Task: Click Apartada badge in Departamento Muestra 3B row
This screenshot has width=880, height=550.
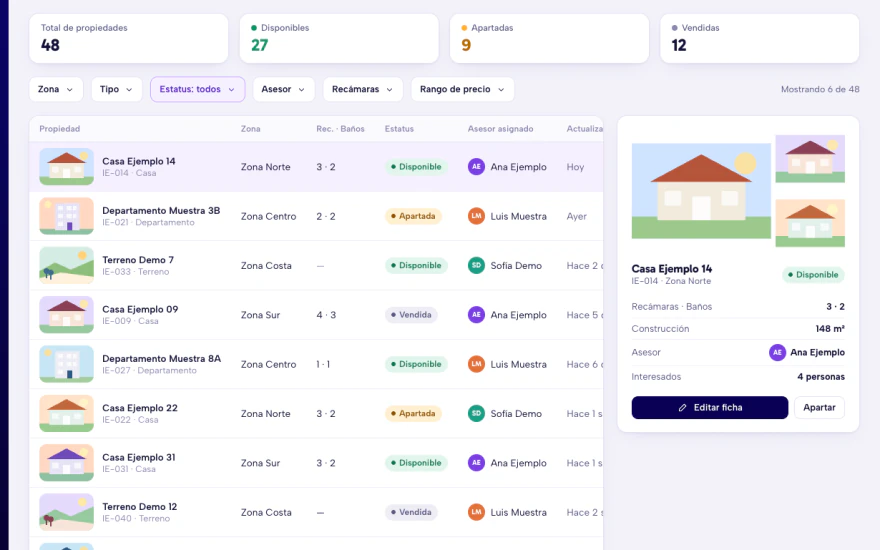Action: click(x=414, y=216)
